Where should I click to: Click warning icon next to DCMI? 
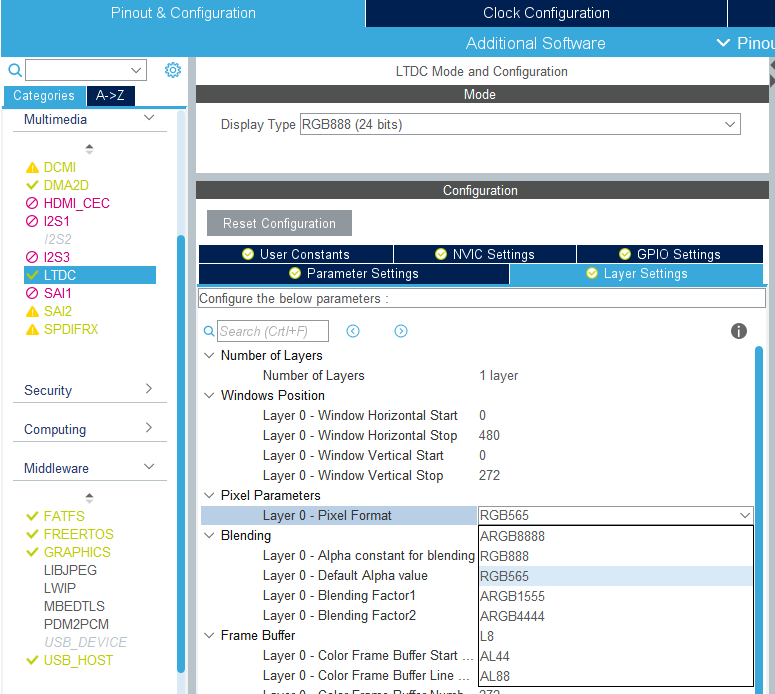32,168
